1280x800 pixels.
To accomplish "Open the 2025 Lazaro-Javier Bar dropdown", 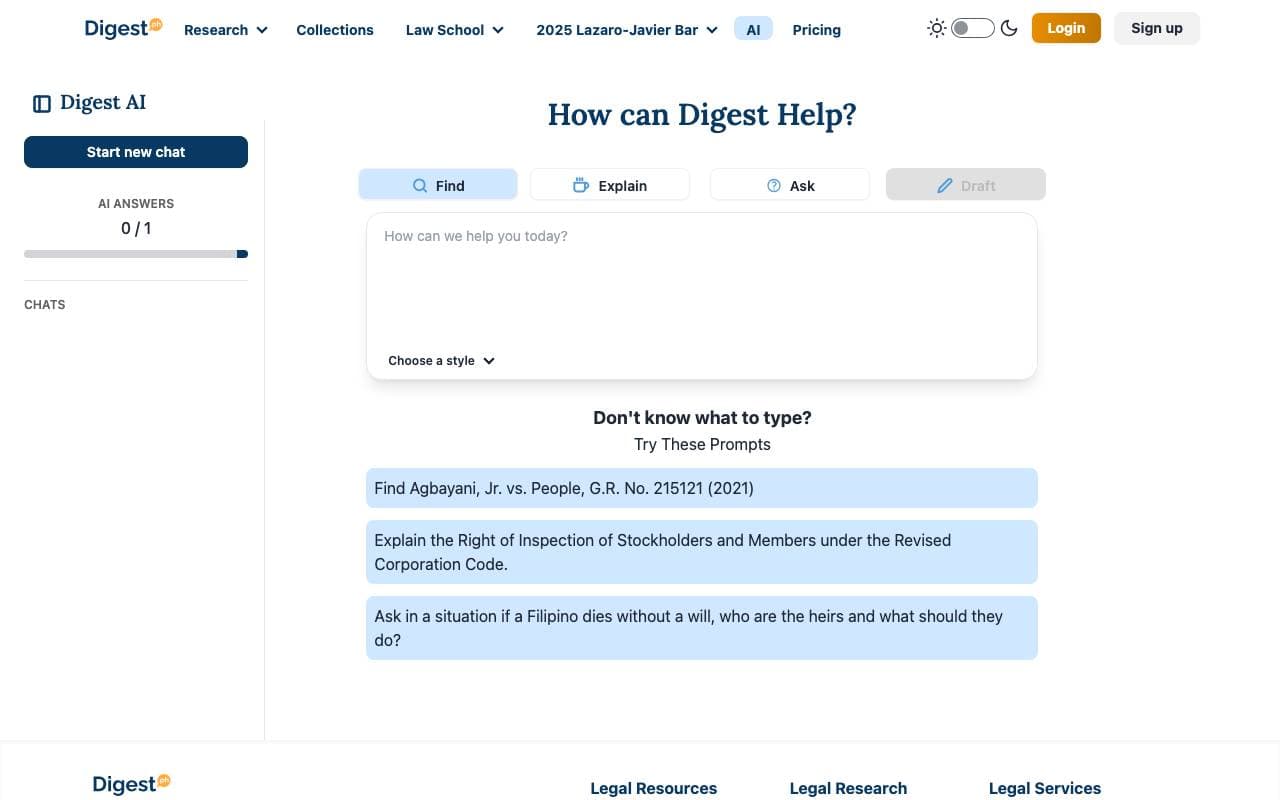I will coord(627,30).
